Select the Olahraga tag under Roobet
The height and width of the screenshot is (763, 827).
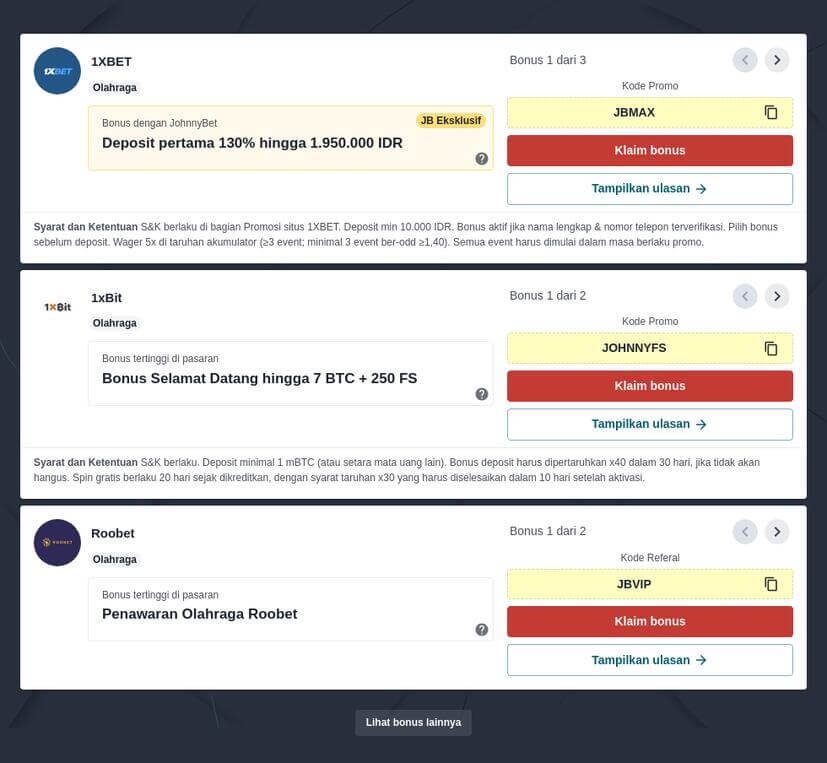coord(115,559)
